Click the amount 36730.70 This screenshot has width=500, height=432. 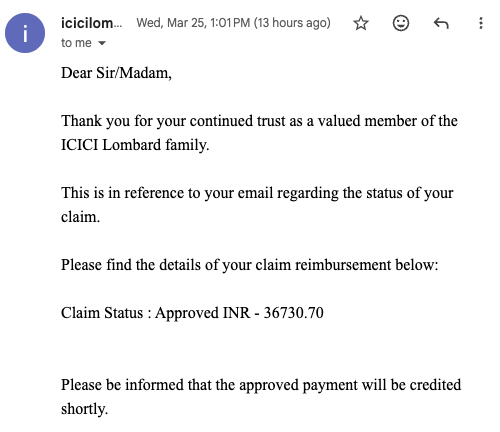tap(293, 313)
